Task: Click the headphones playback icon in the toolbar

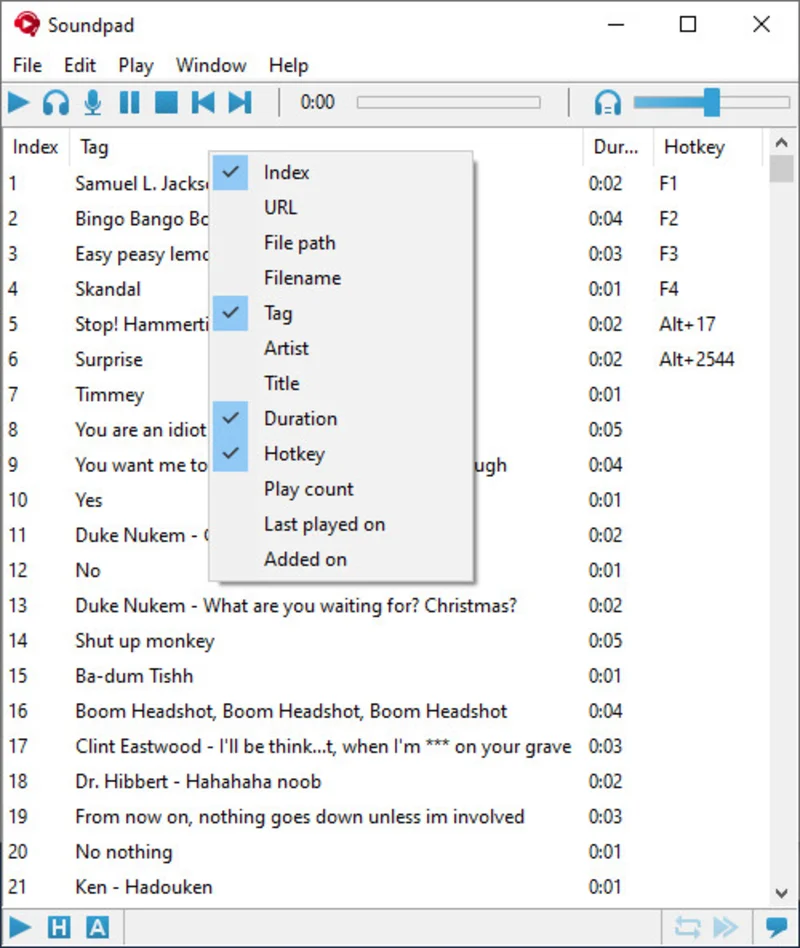Action: pos(56,102)
